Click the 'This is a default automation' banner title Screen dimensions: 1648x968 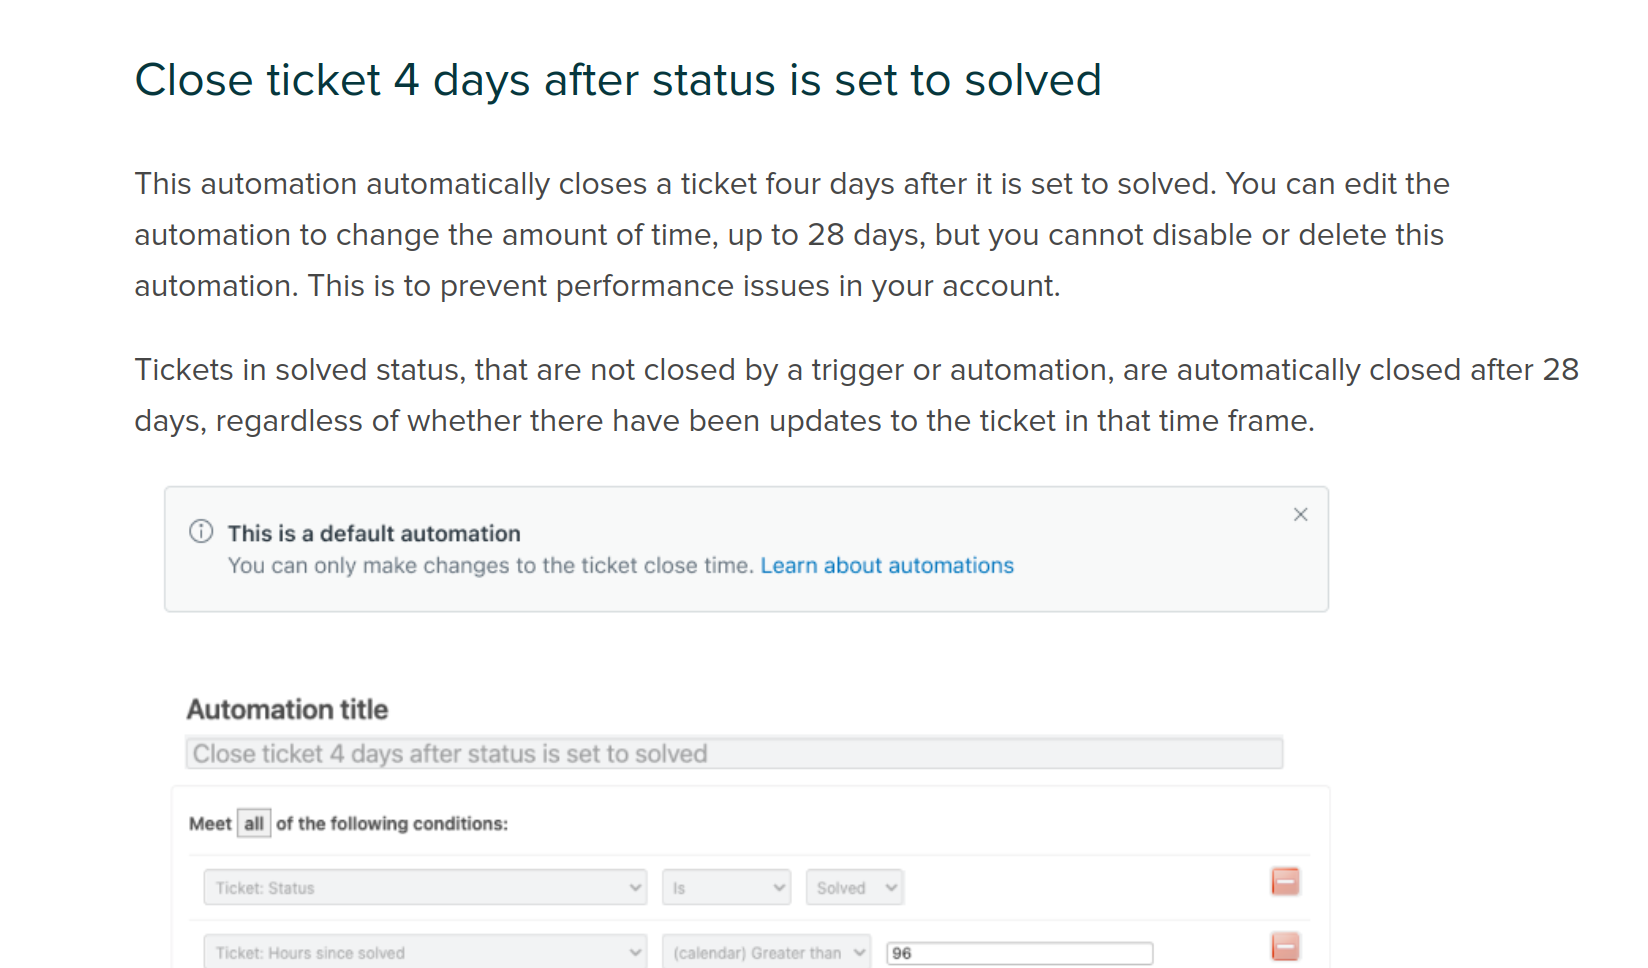(374, 533)
